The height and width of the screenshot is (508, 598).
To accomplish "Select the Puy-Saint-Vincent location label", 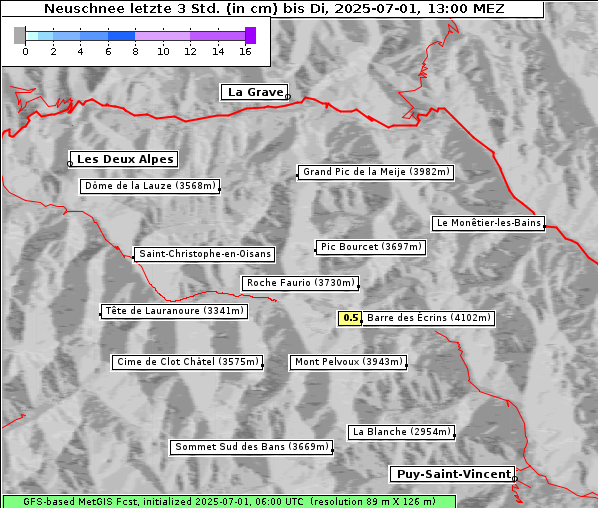I will pyautogui.click(x=453, y=474).
